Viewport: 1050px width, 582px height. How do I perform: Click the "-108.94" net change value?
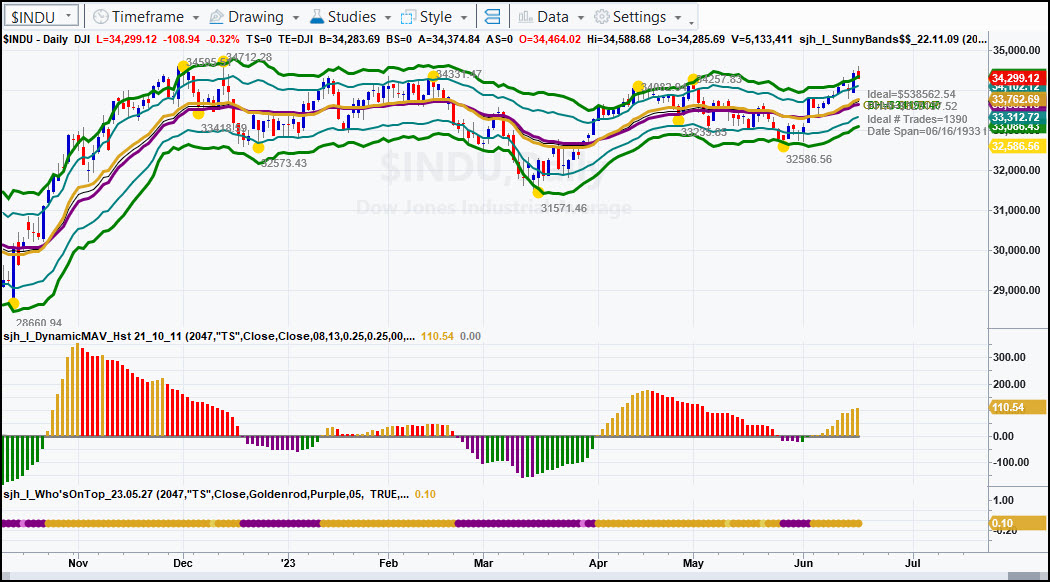(181, 40)
